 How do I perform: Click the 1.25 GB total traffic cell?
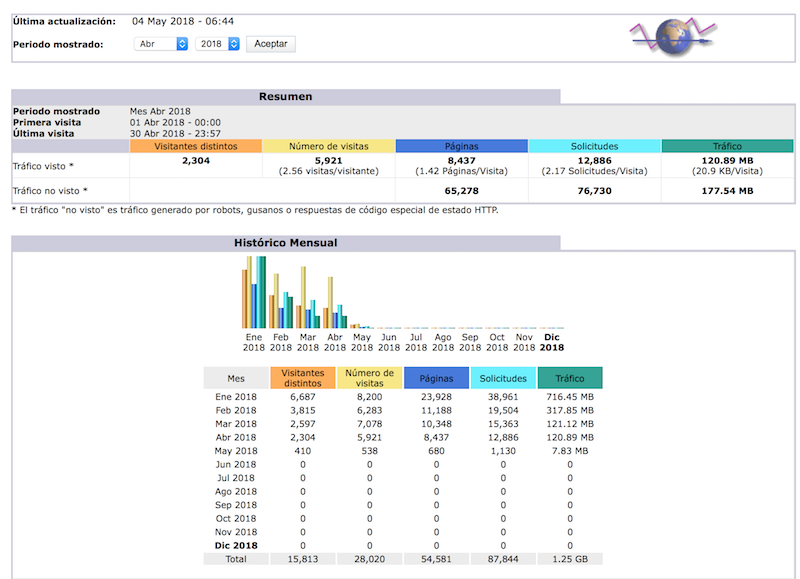click(x=570, y=559)
